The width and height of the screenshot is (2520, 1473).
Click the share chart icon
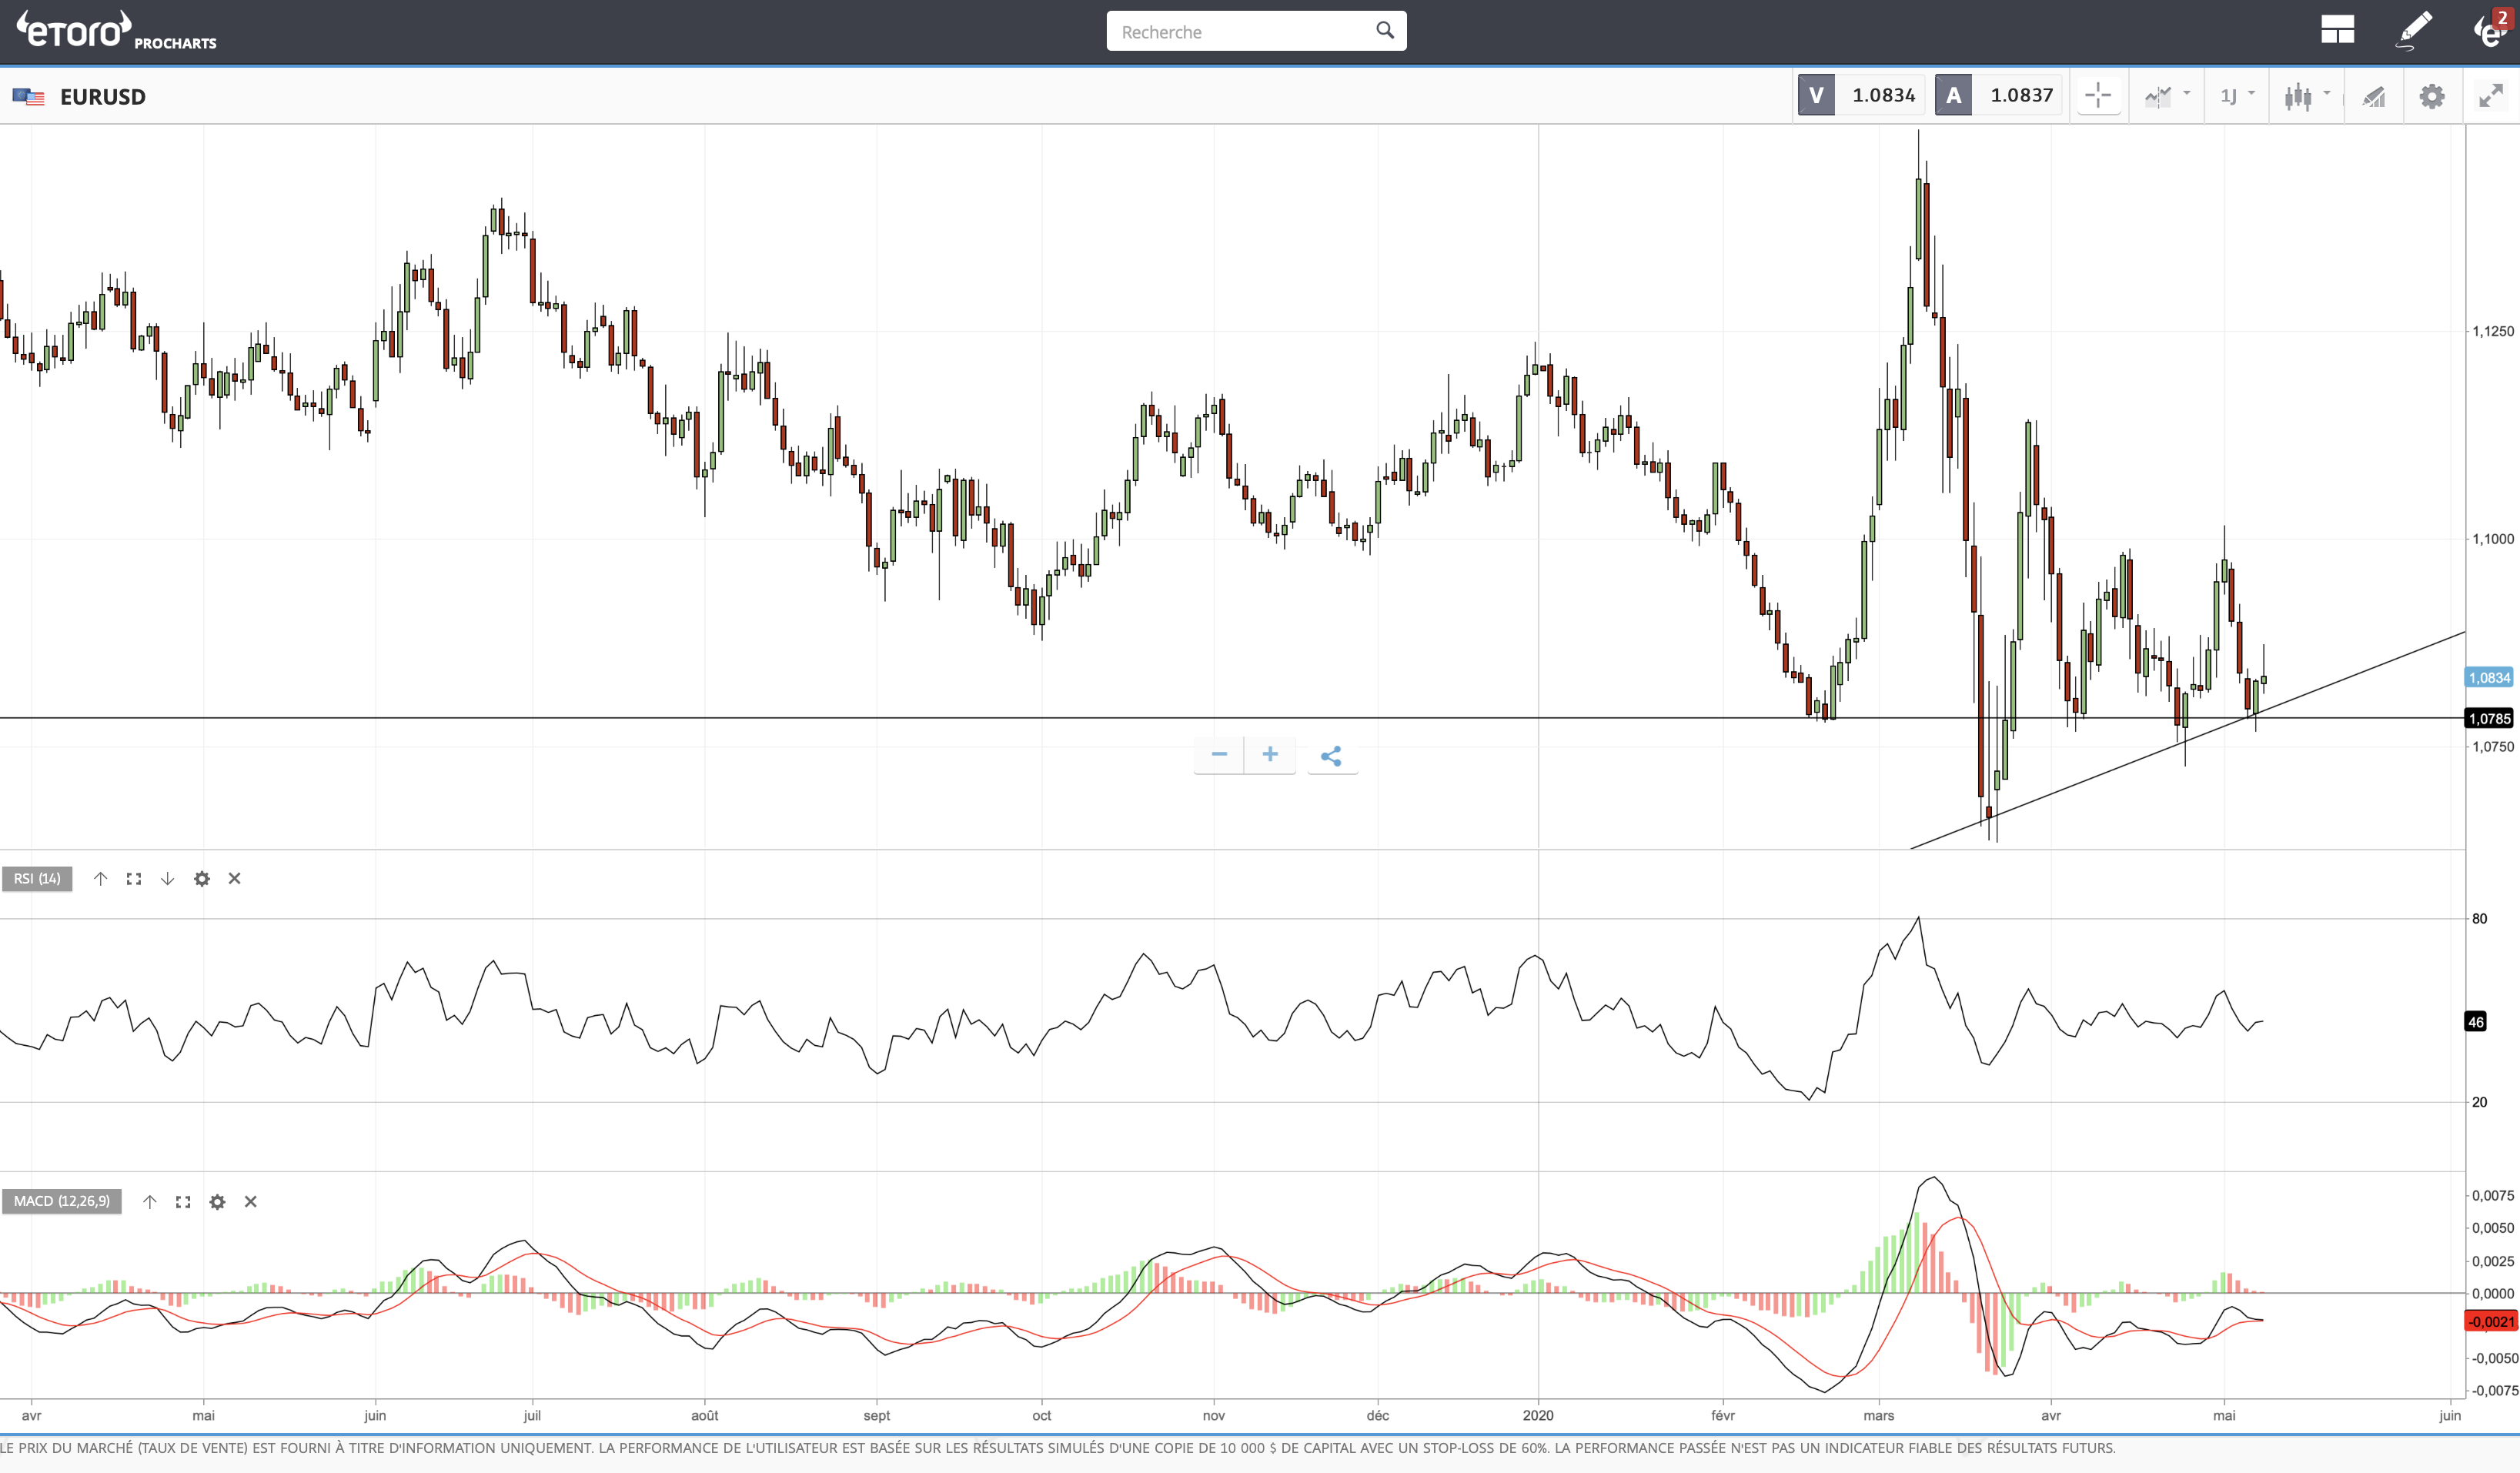(x=1331, y=756)
